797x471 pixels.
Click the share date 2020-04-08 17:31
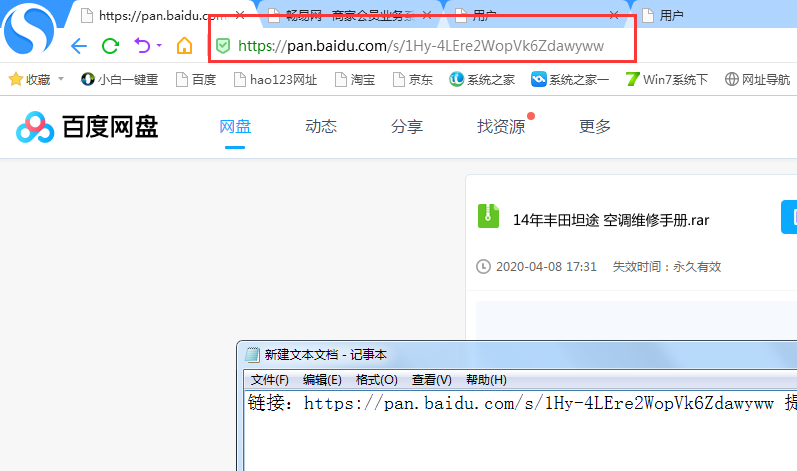[x=546, y=267]
